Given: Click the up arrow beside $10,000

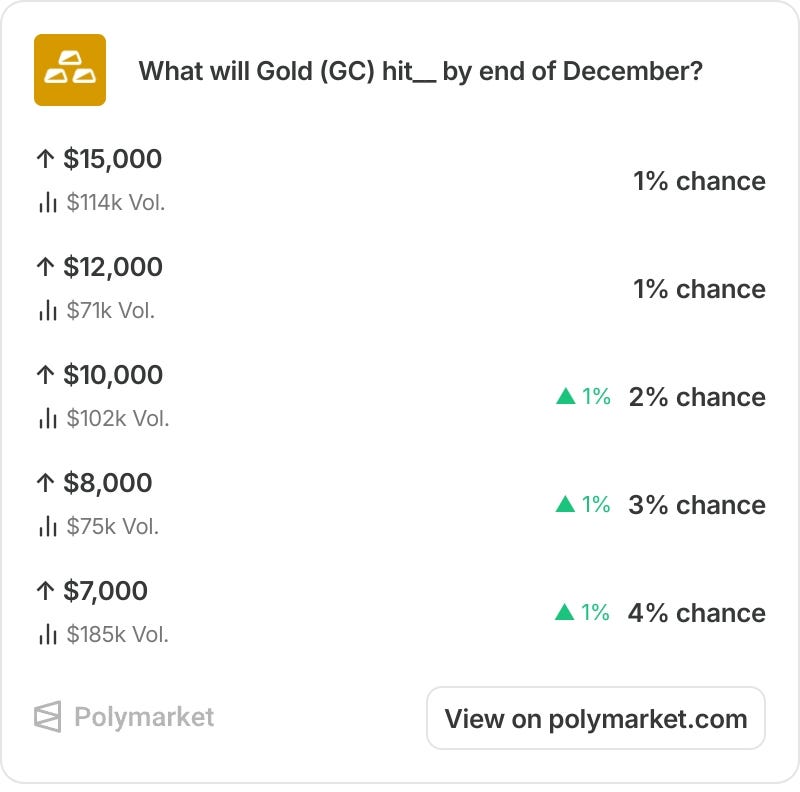Looking at the screenshot, I should [45, 375].
